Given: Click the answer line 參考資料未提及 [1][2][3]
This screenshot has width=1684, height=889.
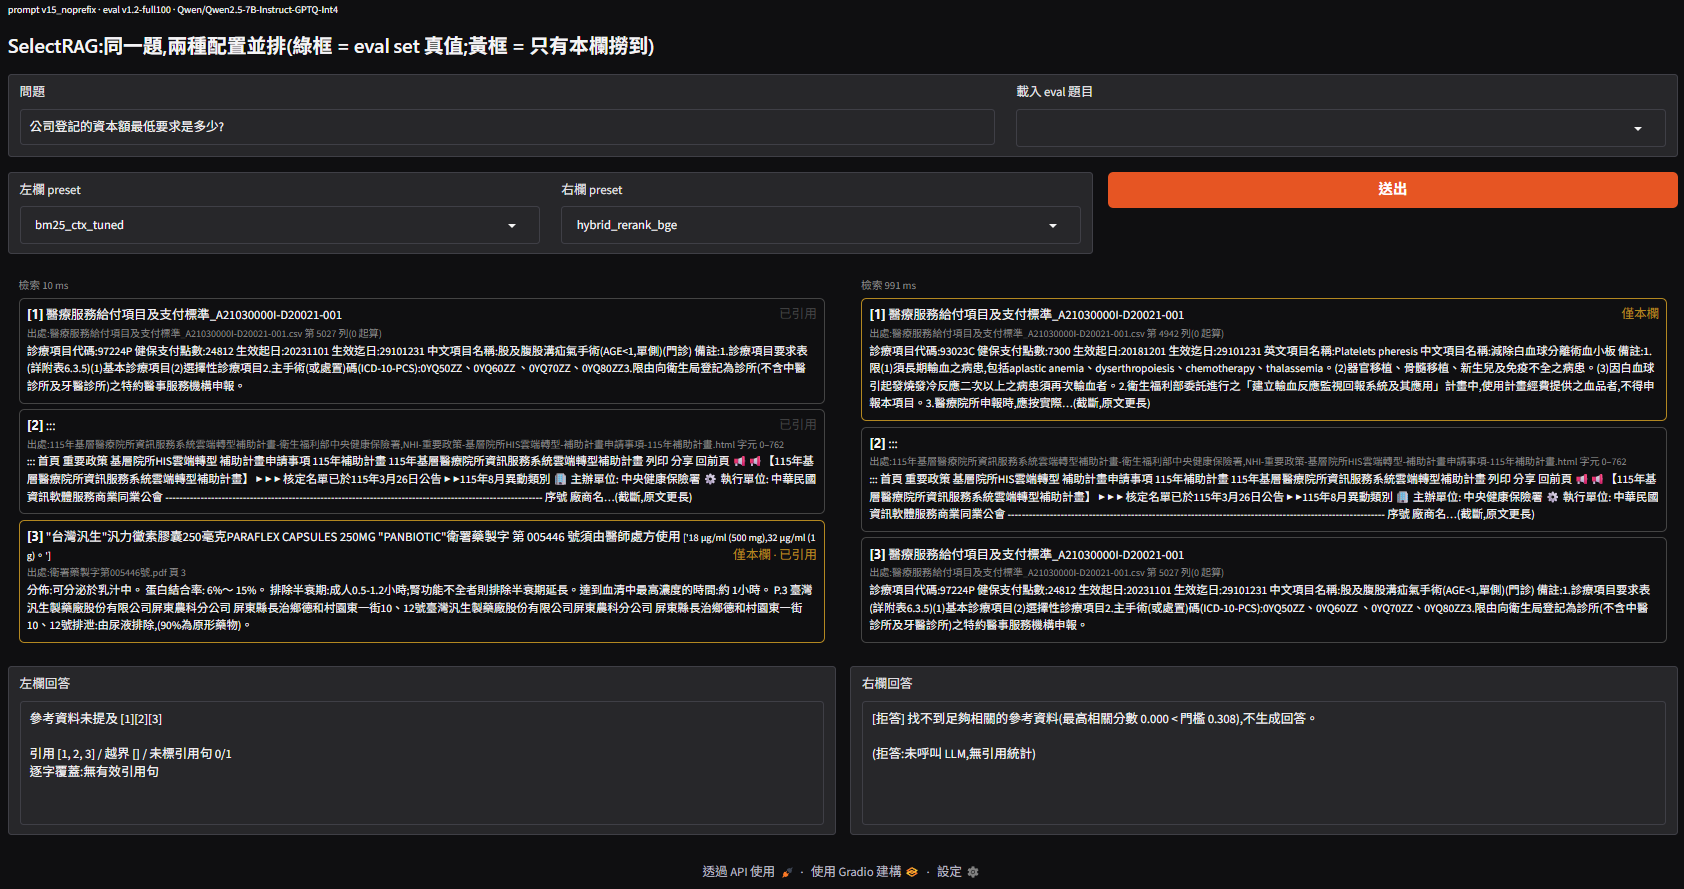Looking at the screenshot, I should pos(96,719).
